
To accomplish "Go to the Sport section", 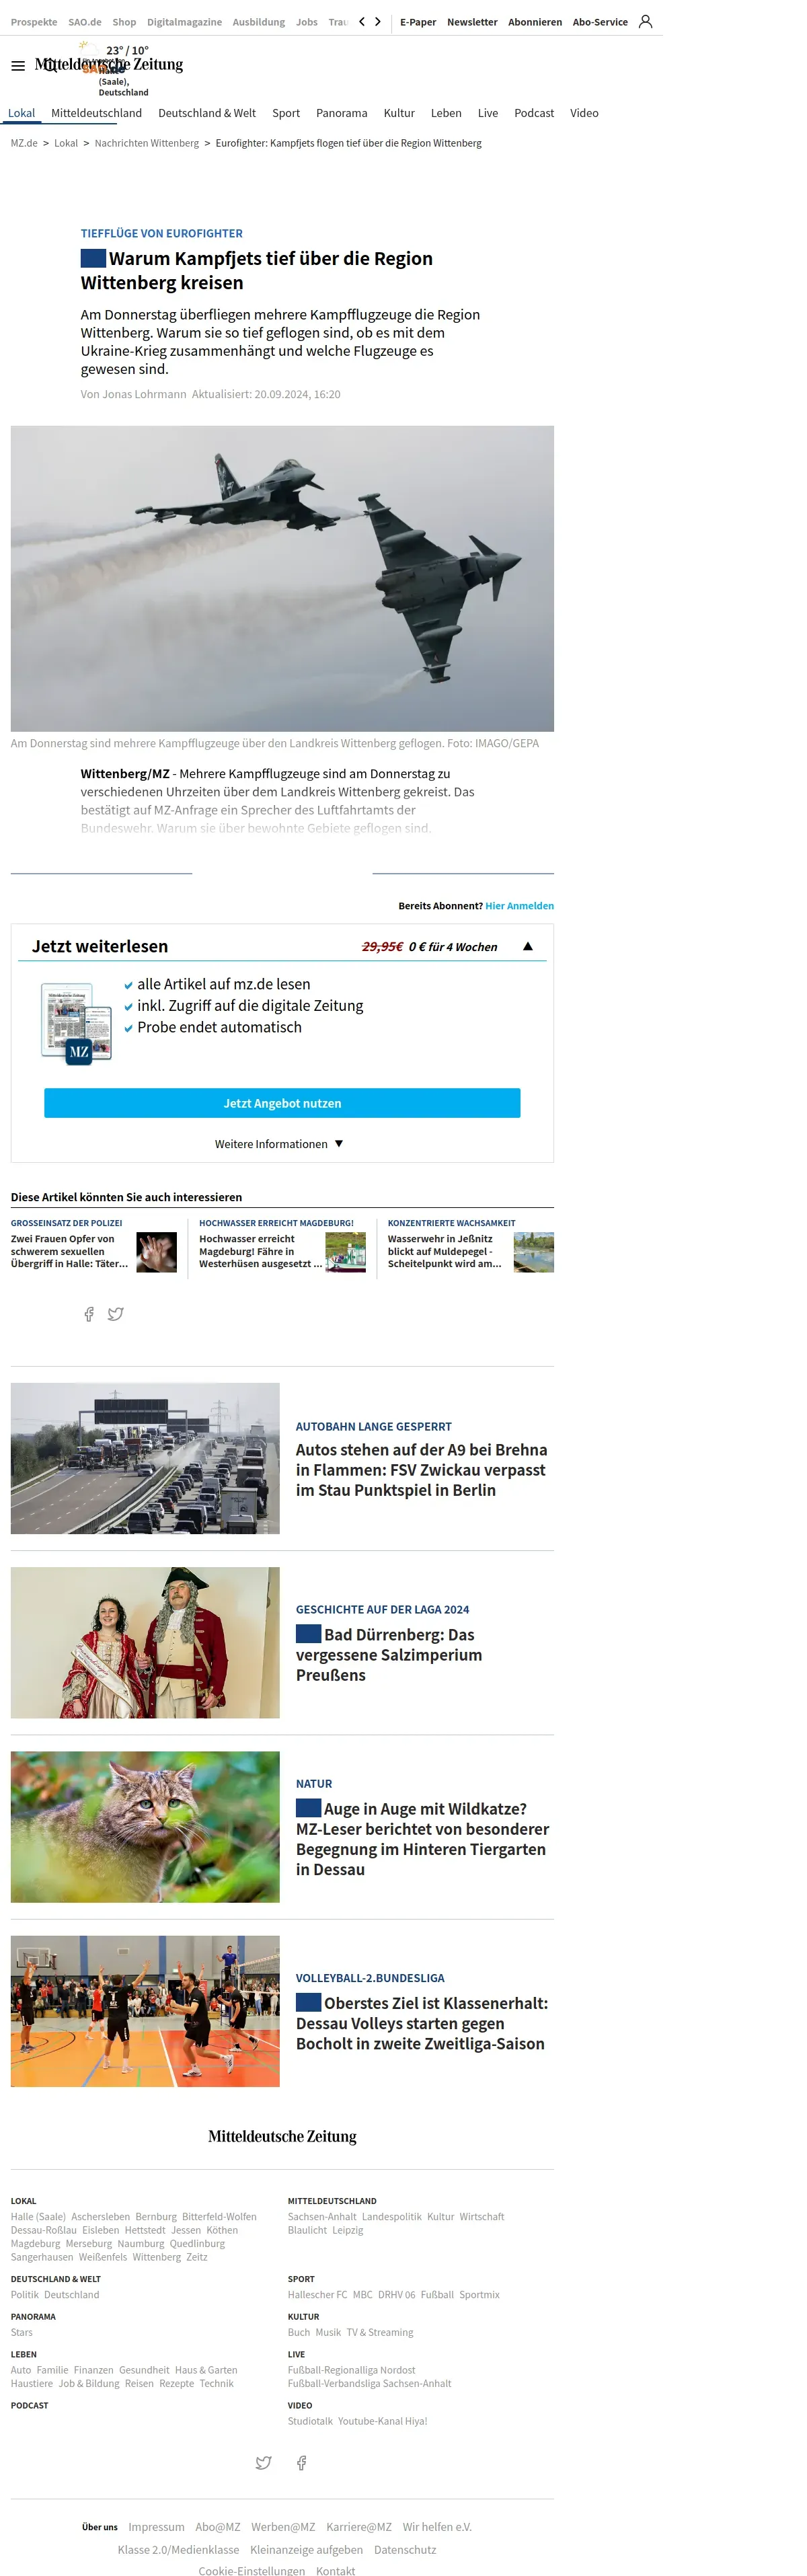I will click(286, 113).
